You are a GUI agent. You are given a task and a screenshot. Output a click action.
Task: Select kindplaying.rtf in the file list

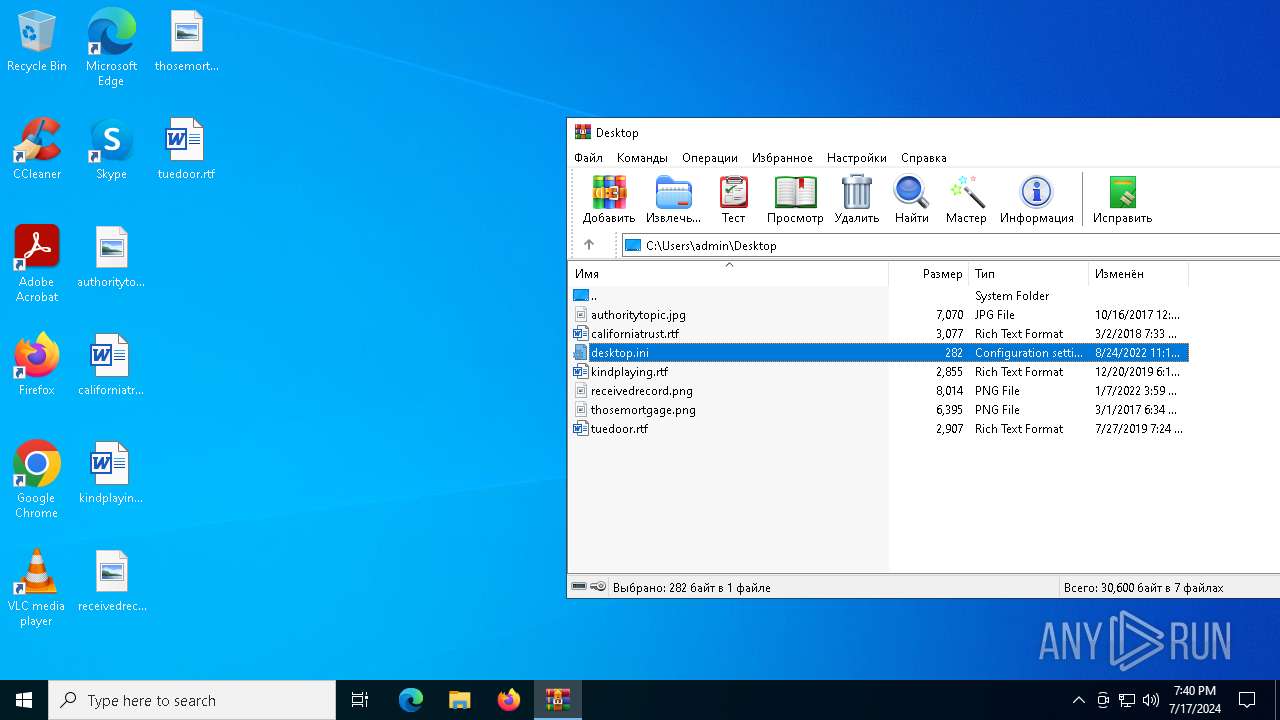click(878, 372)
